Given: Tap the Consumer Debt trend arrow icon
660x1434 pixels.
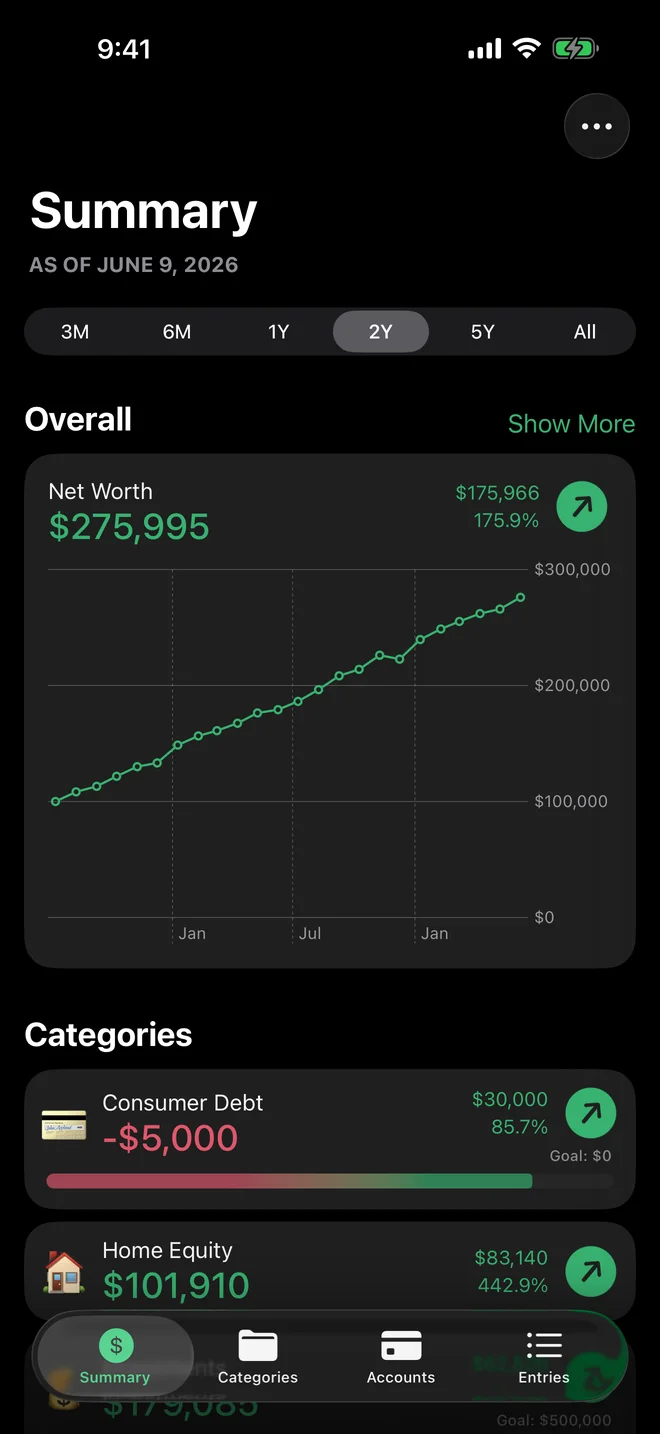Looking at the screenshot, I should click(591, 1112).
